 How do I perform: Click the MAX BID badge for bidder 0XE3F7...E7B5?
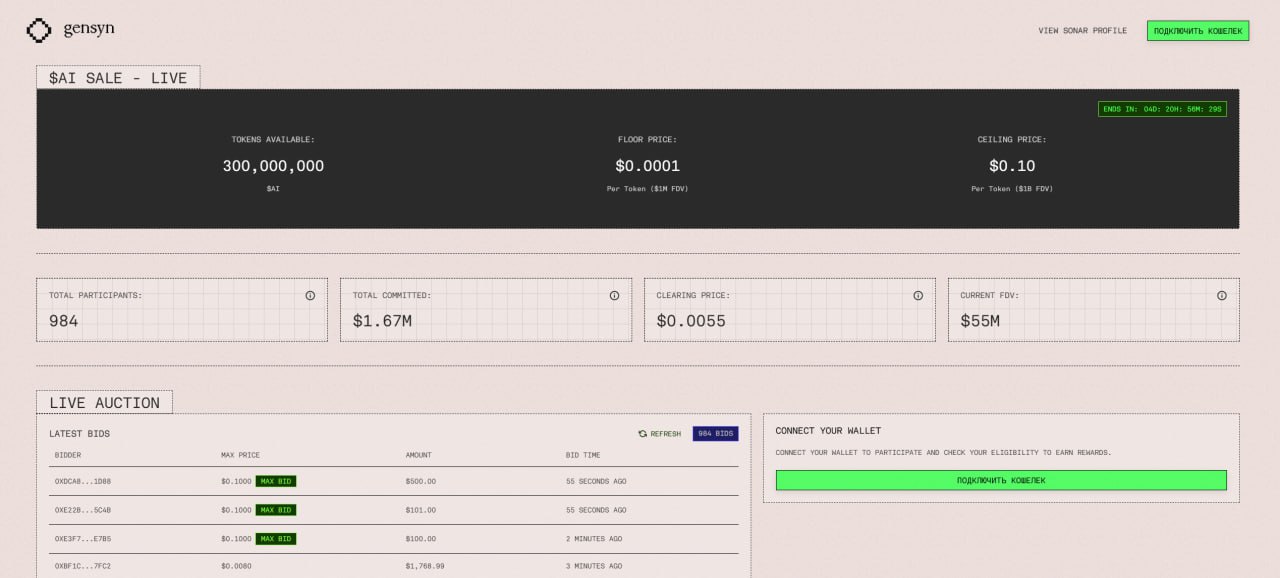coord(276,539)
